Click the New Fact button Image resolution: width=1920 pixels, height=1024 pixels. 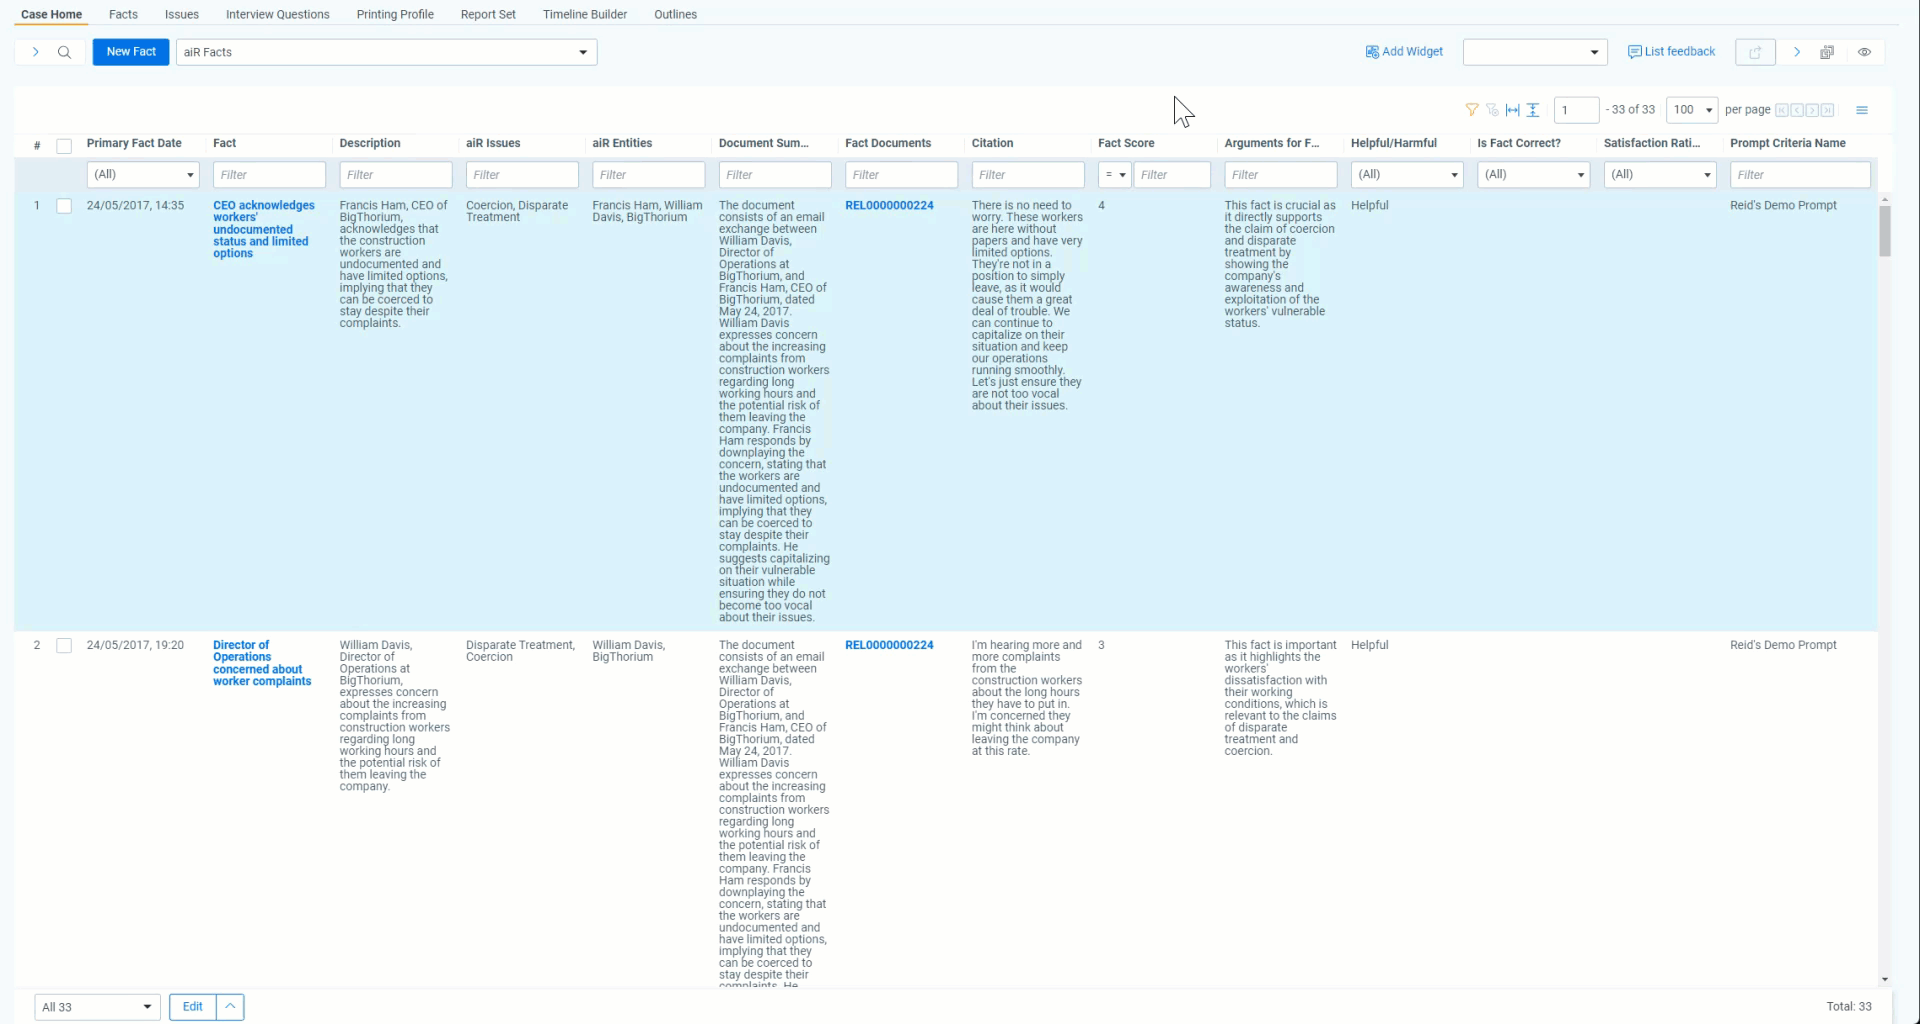point(131,52)
